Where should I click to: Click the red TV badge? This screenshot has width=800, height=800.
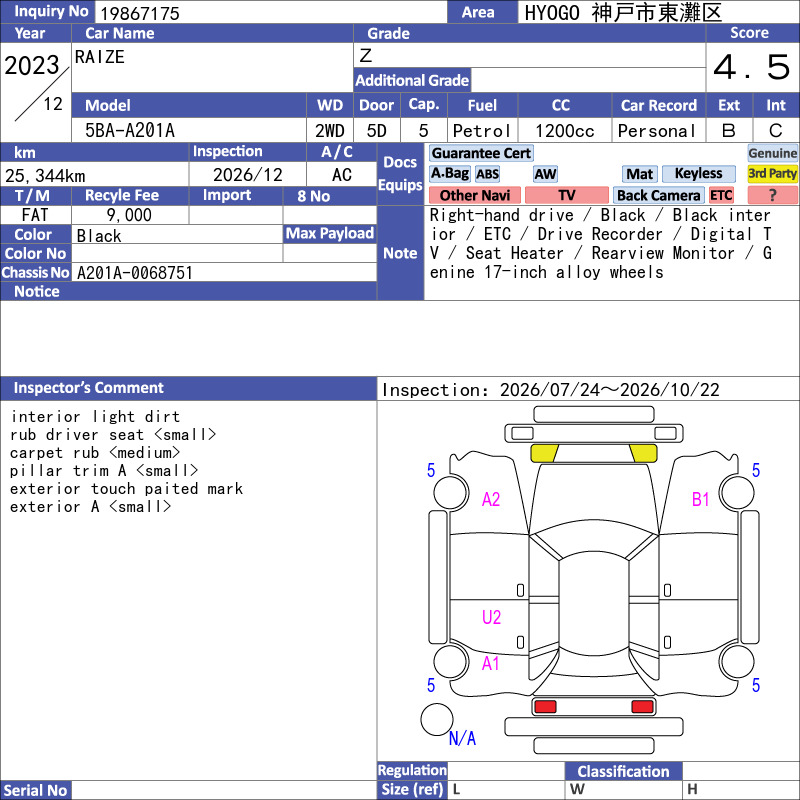pos(566,195)
